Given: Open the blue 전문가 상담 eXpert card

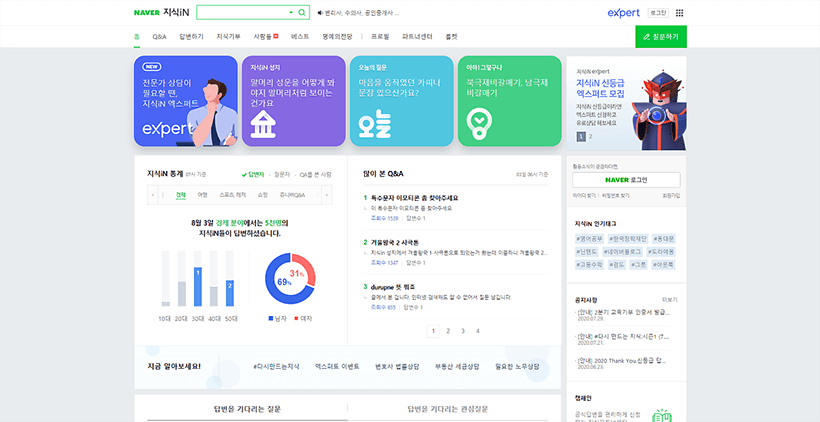Looking at the screenshot, I should pyautogui.click(x=186, y=101).
